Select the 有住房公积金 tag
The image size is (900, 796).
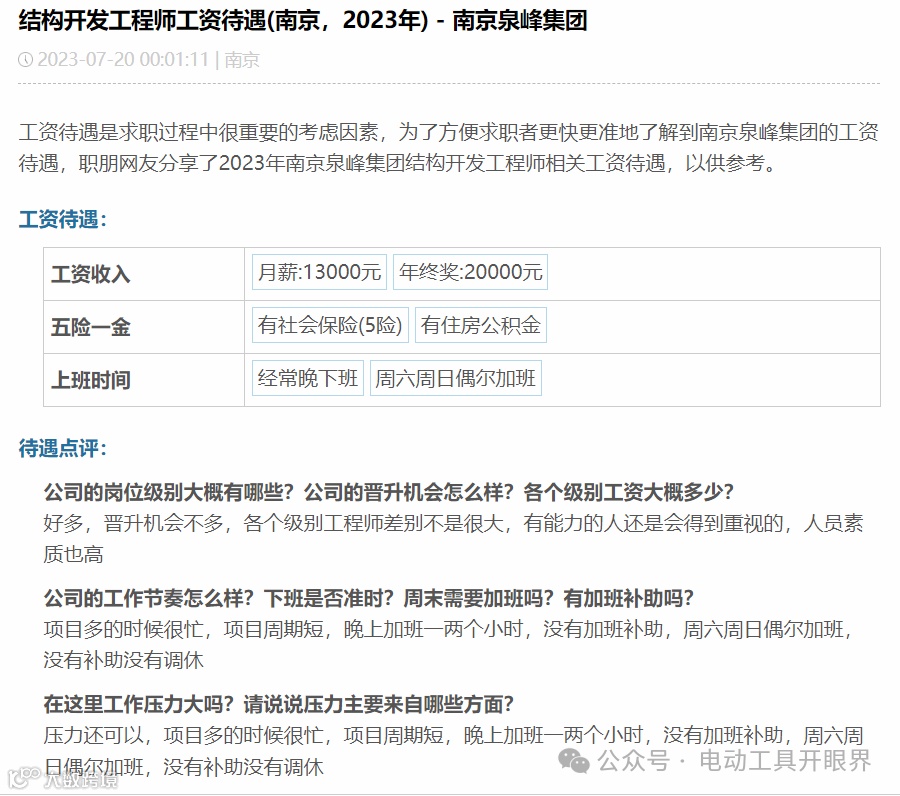480,325
